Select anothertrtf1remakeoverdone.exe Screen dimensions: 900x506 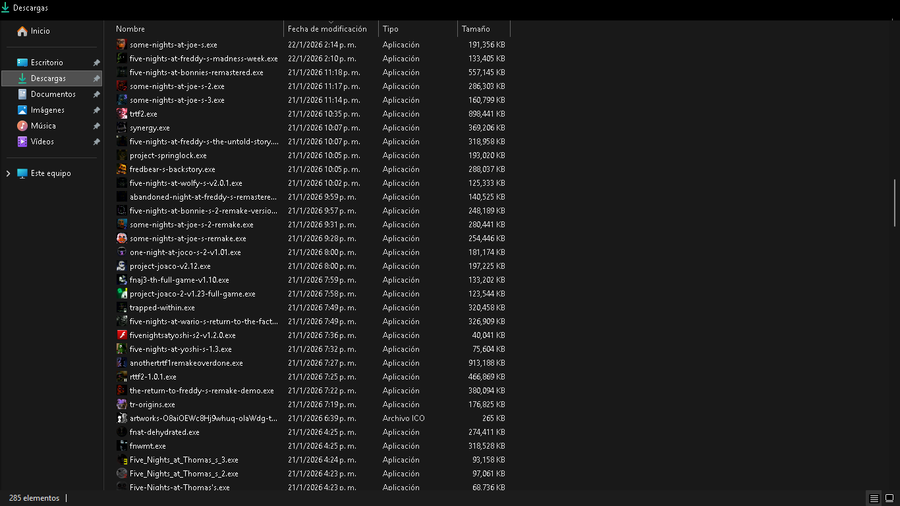pyautogui.click(x=187, y=363)
